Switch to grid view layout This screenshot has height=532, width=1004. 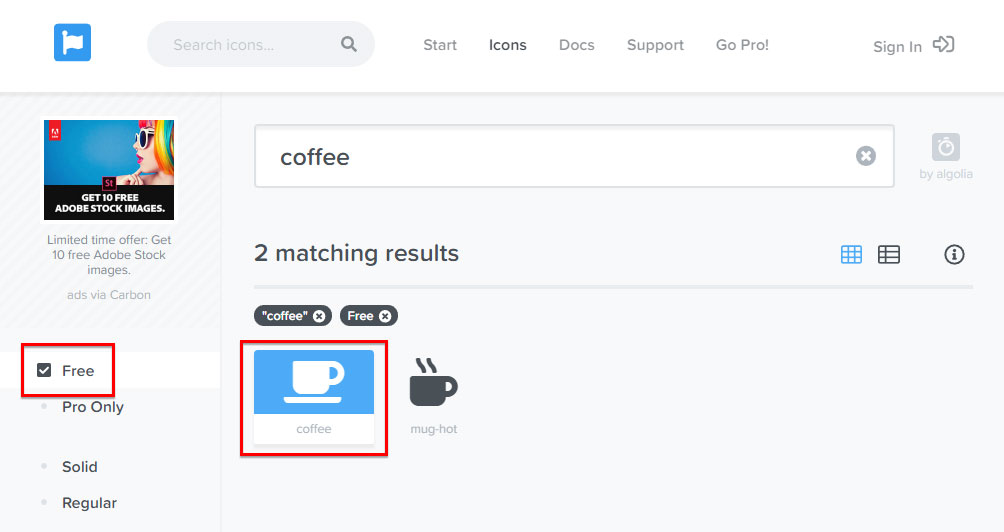tap(851, 254)
